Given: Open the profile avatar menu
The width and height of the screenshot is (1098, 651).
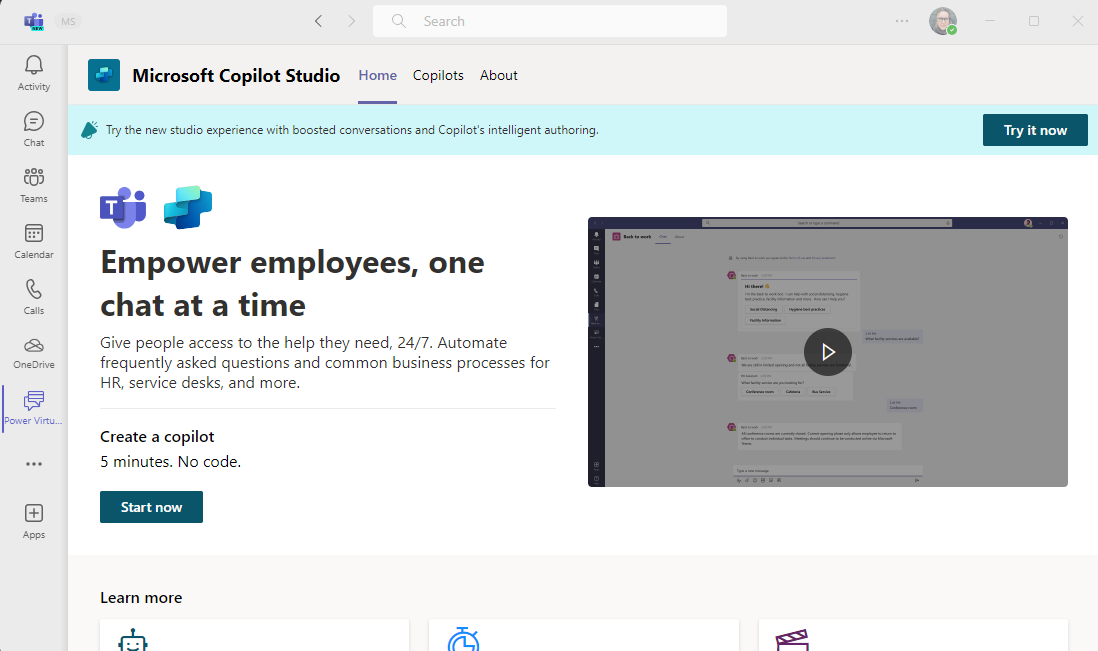Looking at the screenshot, I should click(943, 21).
